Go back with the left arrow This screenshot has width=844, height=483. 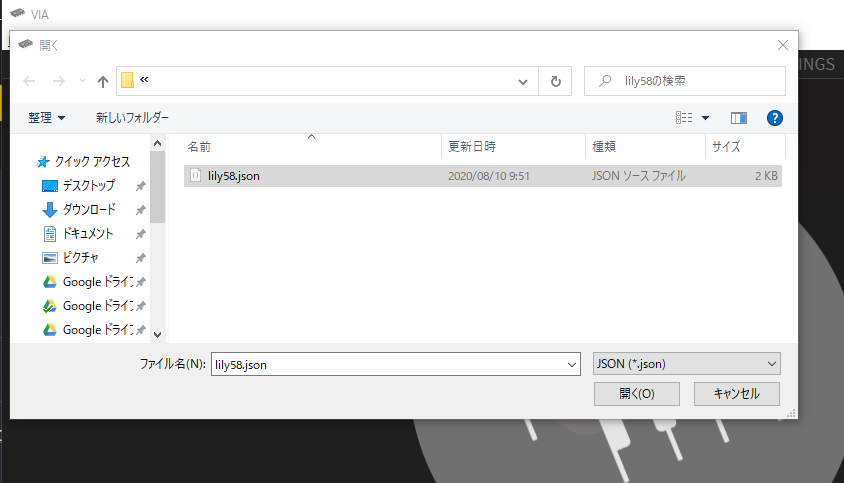click(x=29, y=81)
